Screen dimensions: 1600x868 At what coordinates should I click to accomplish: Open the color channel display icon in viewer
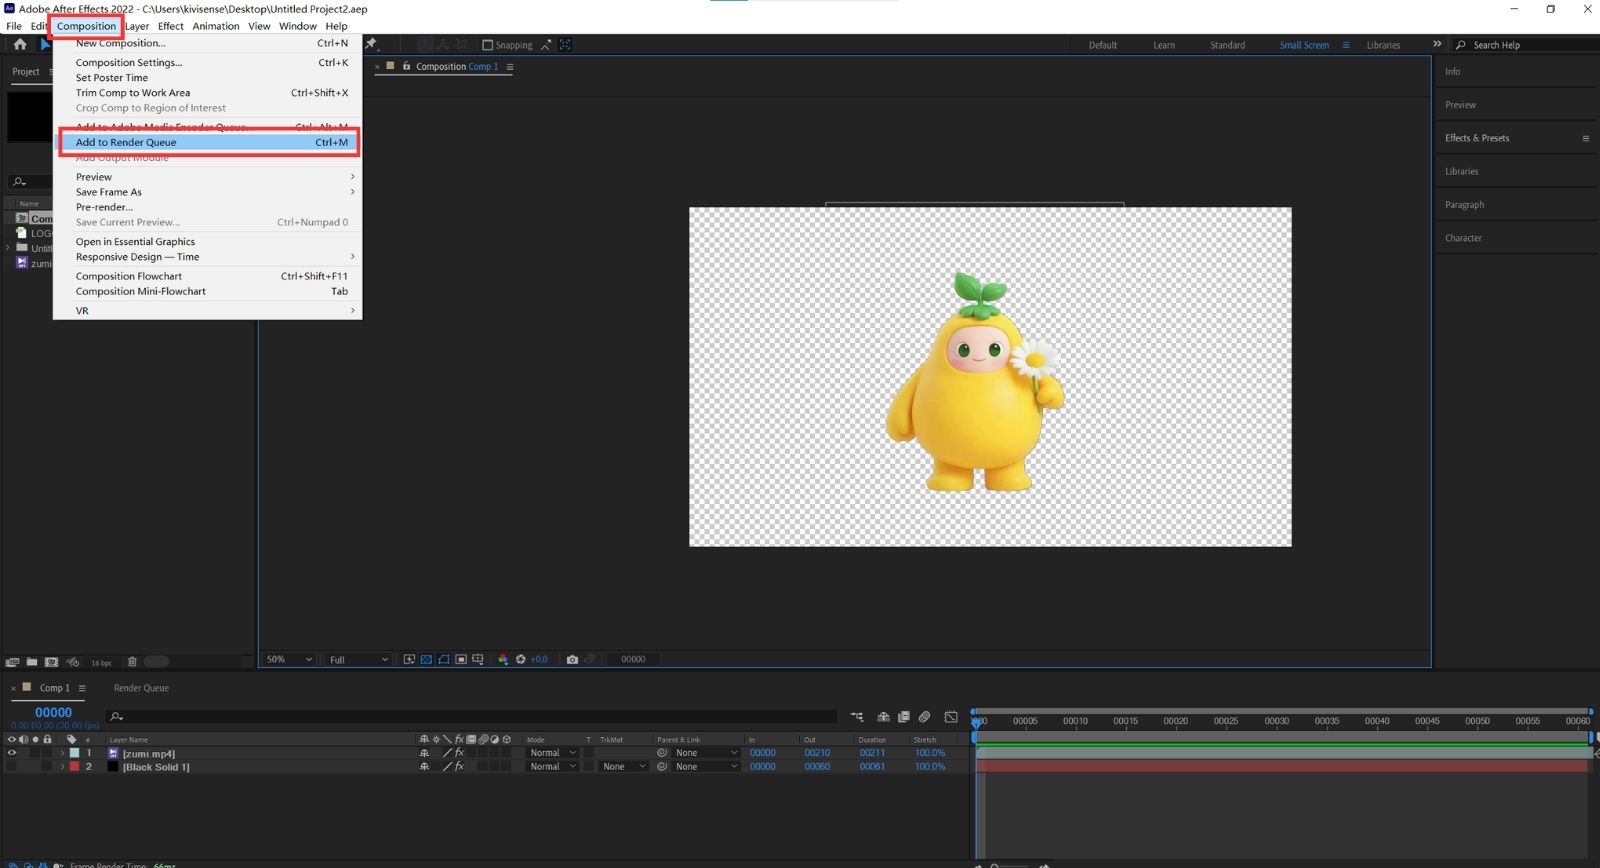(503, 660)
